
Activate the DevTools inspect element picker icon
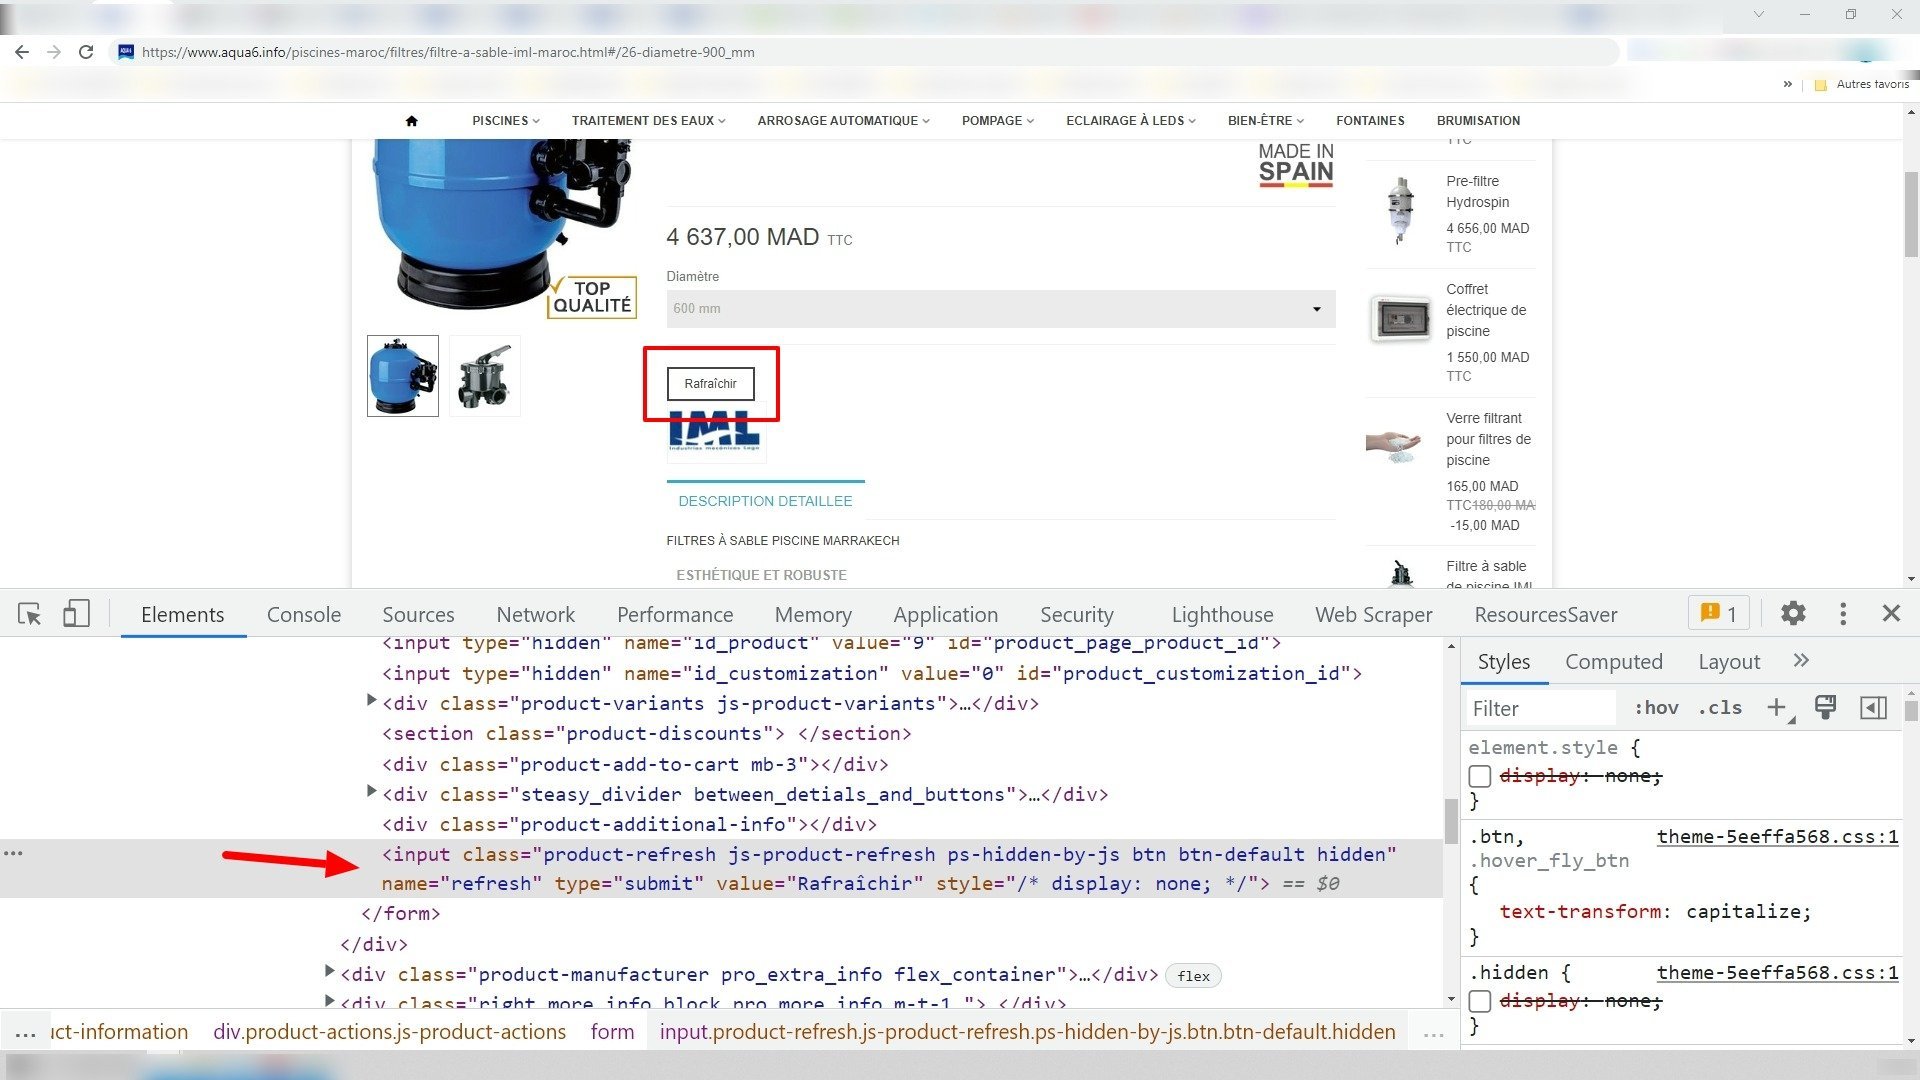click(29, 614)
